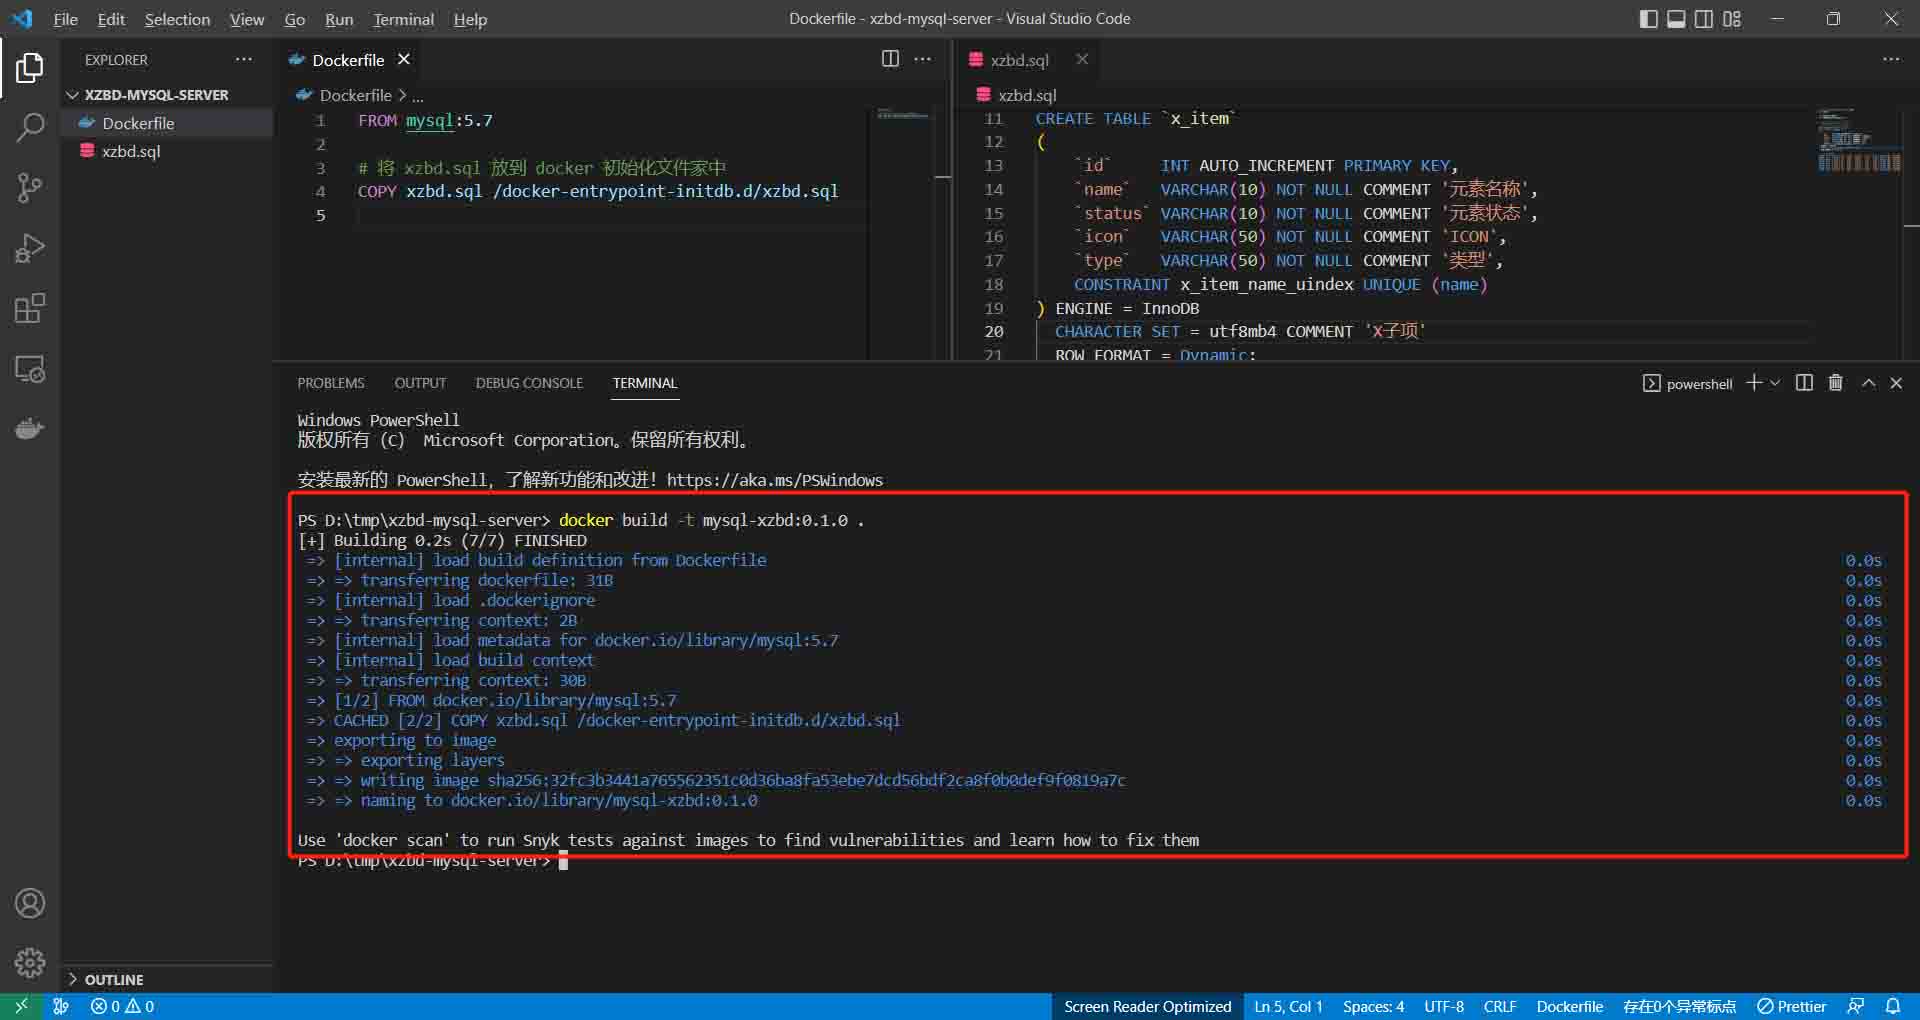
Task: Collapse the XZBD-MYSQL-SERVER folder section
Action: 72,95
